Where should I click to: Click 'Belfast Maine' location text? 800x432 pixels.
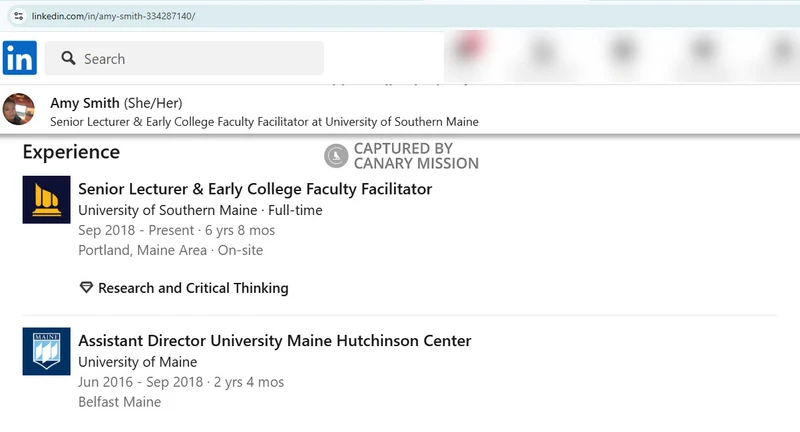point(119,402)
